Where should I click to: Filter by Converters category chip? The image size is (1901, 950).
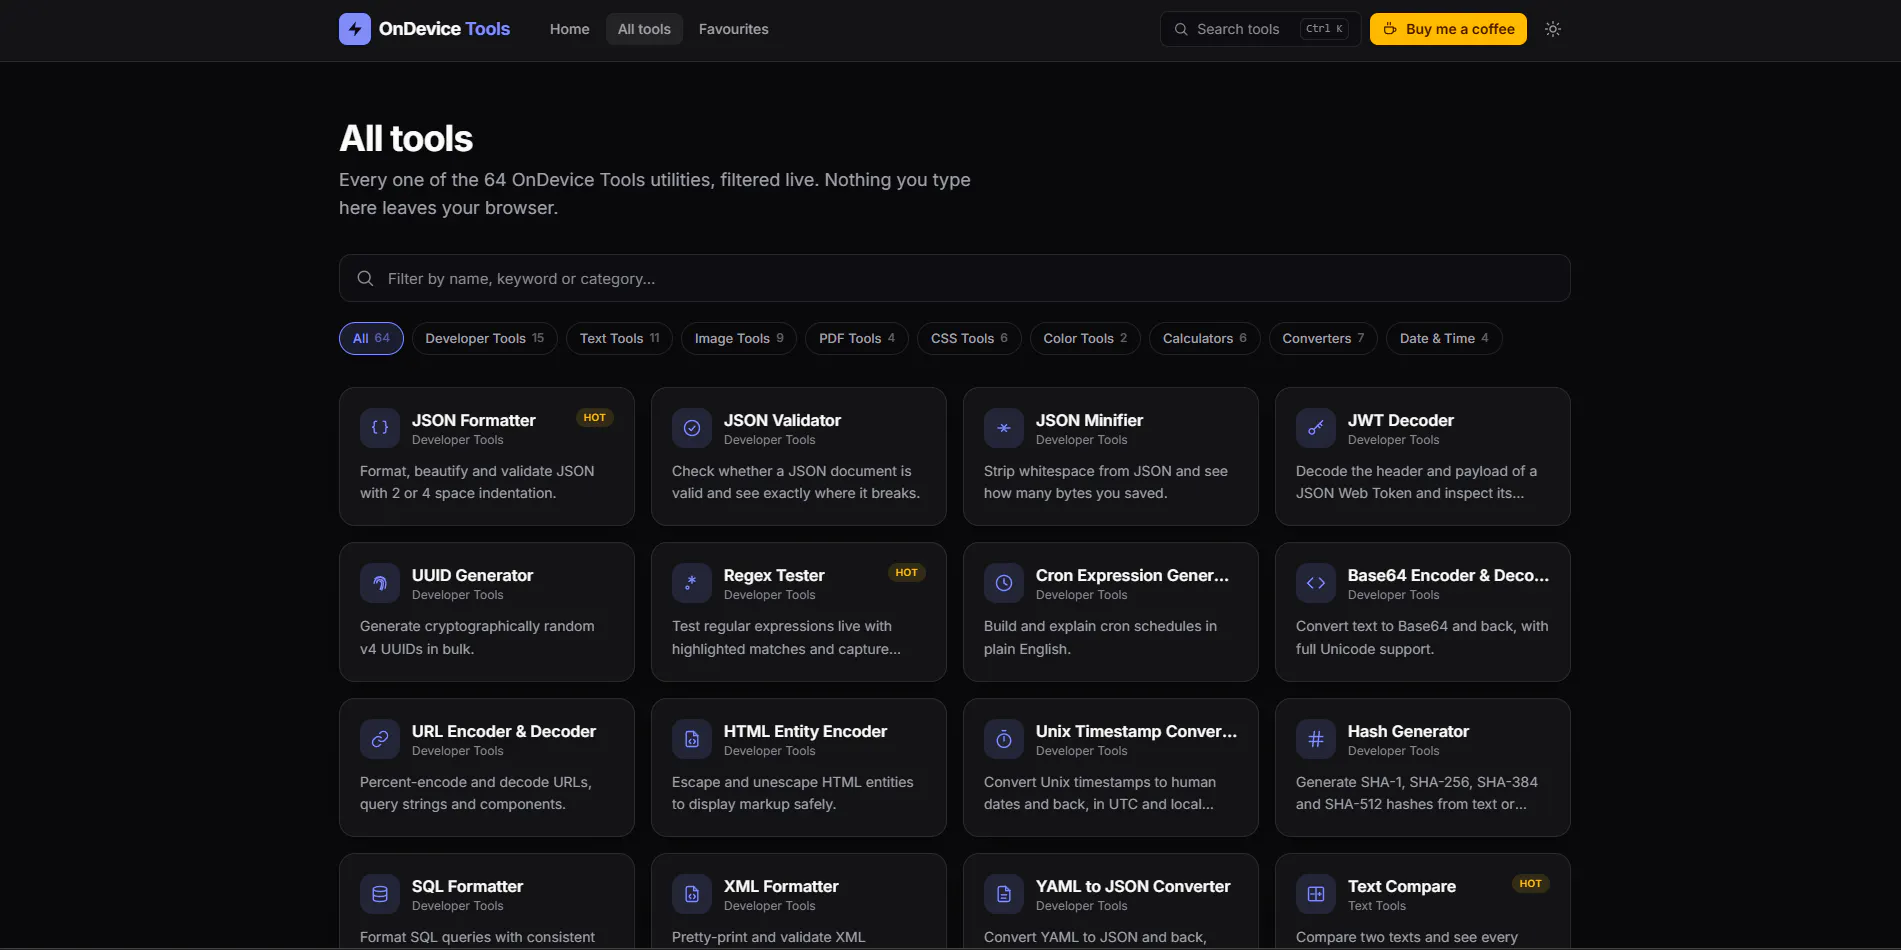tap(1323, 338)
